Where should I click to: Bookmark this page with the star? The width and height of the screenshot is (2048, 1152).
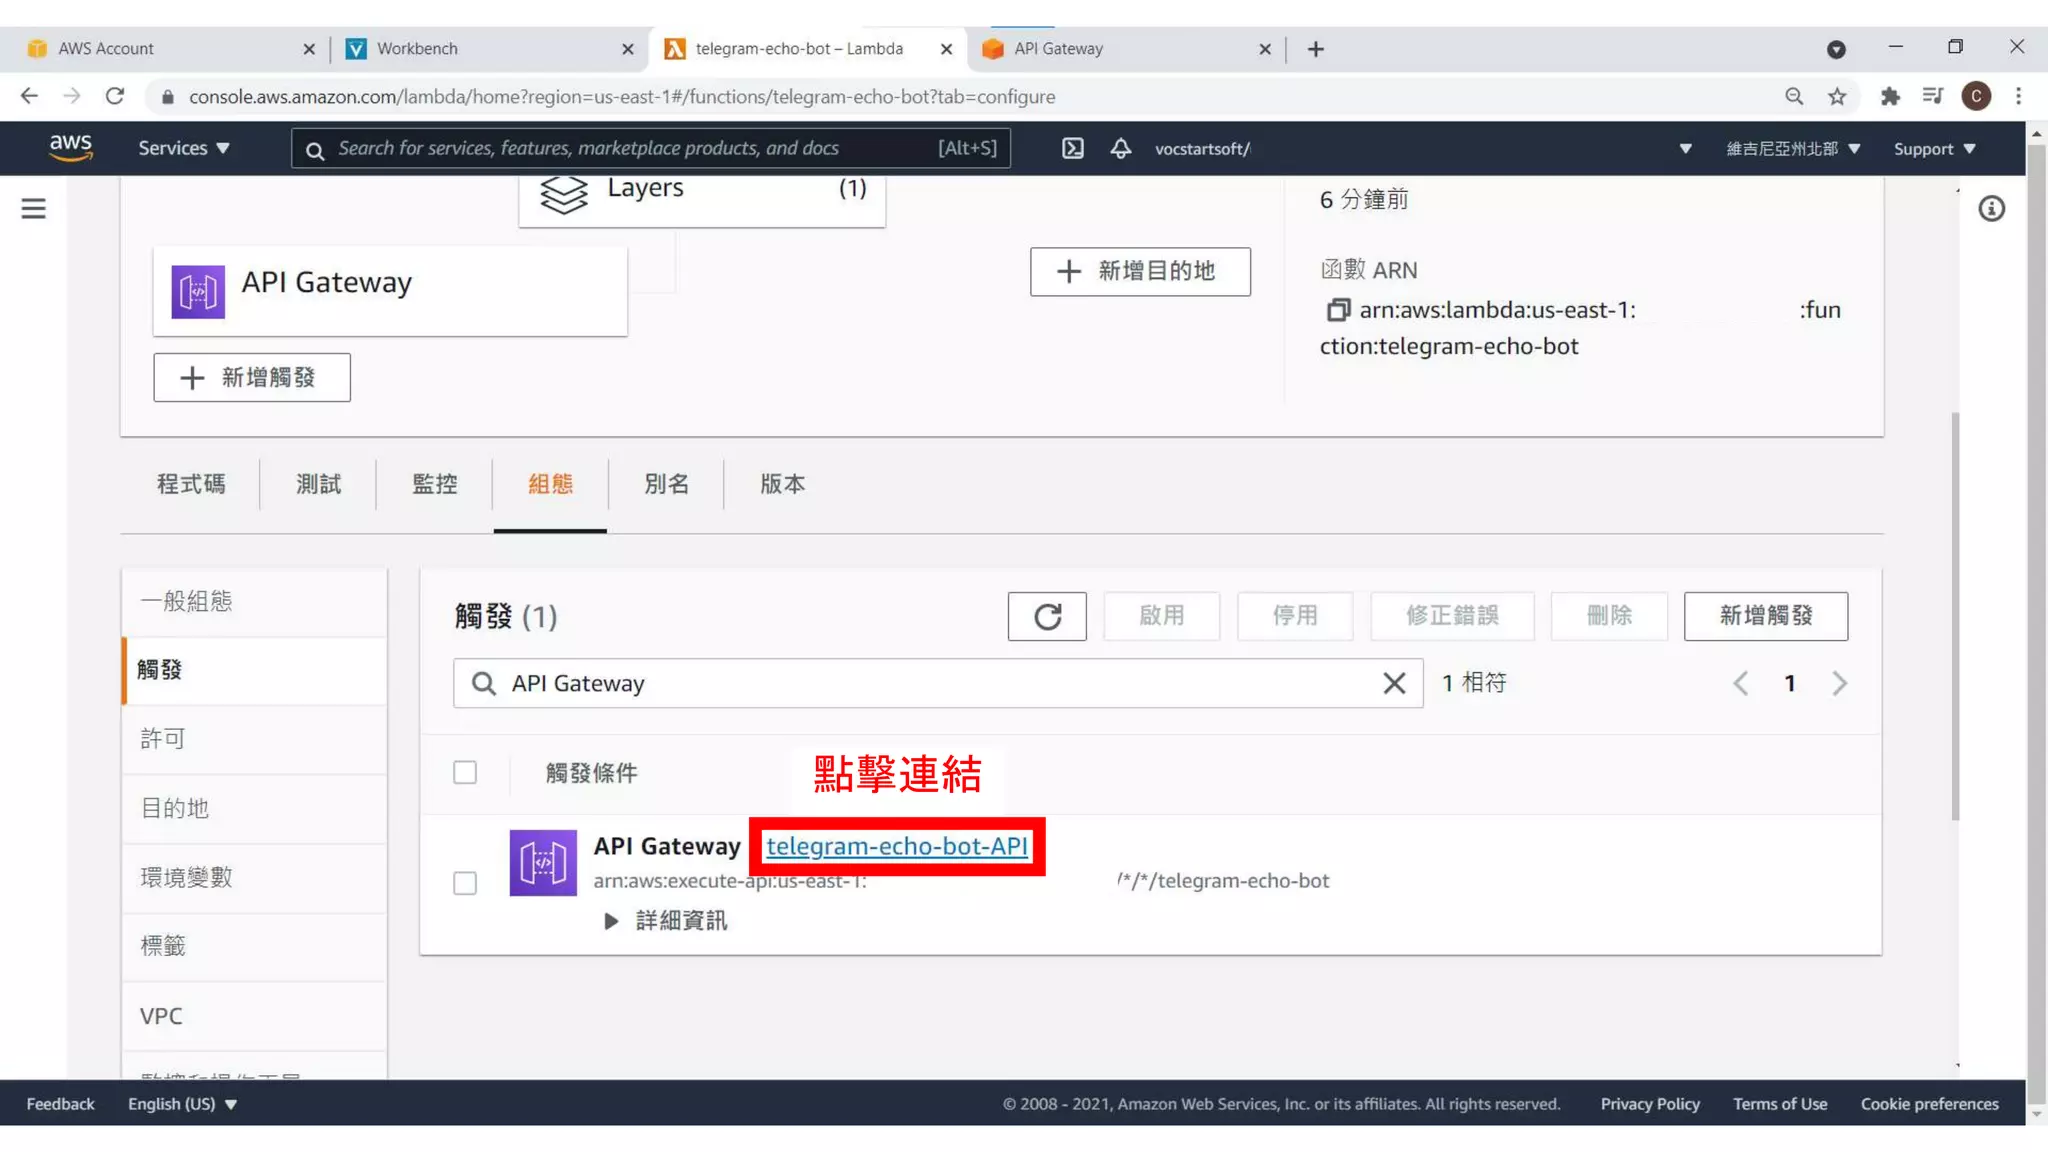[1837, 96]
